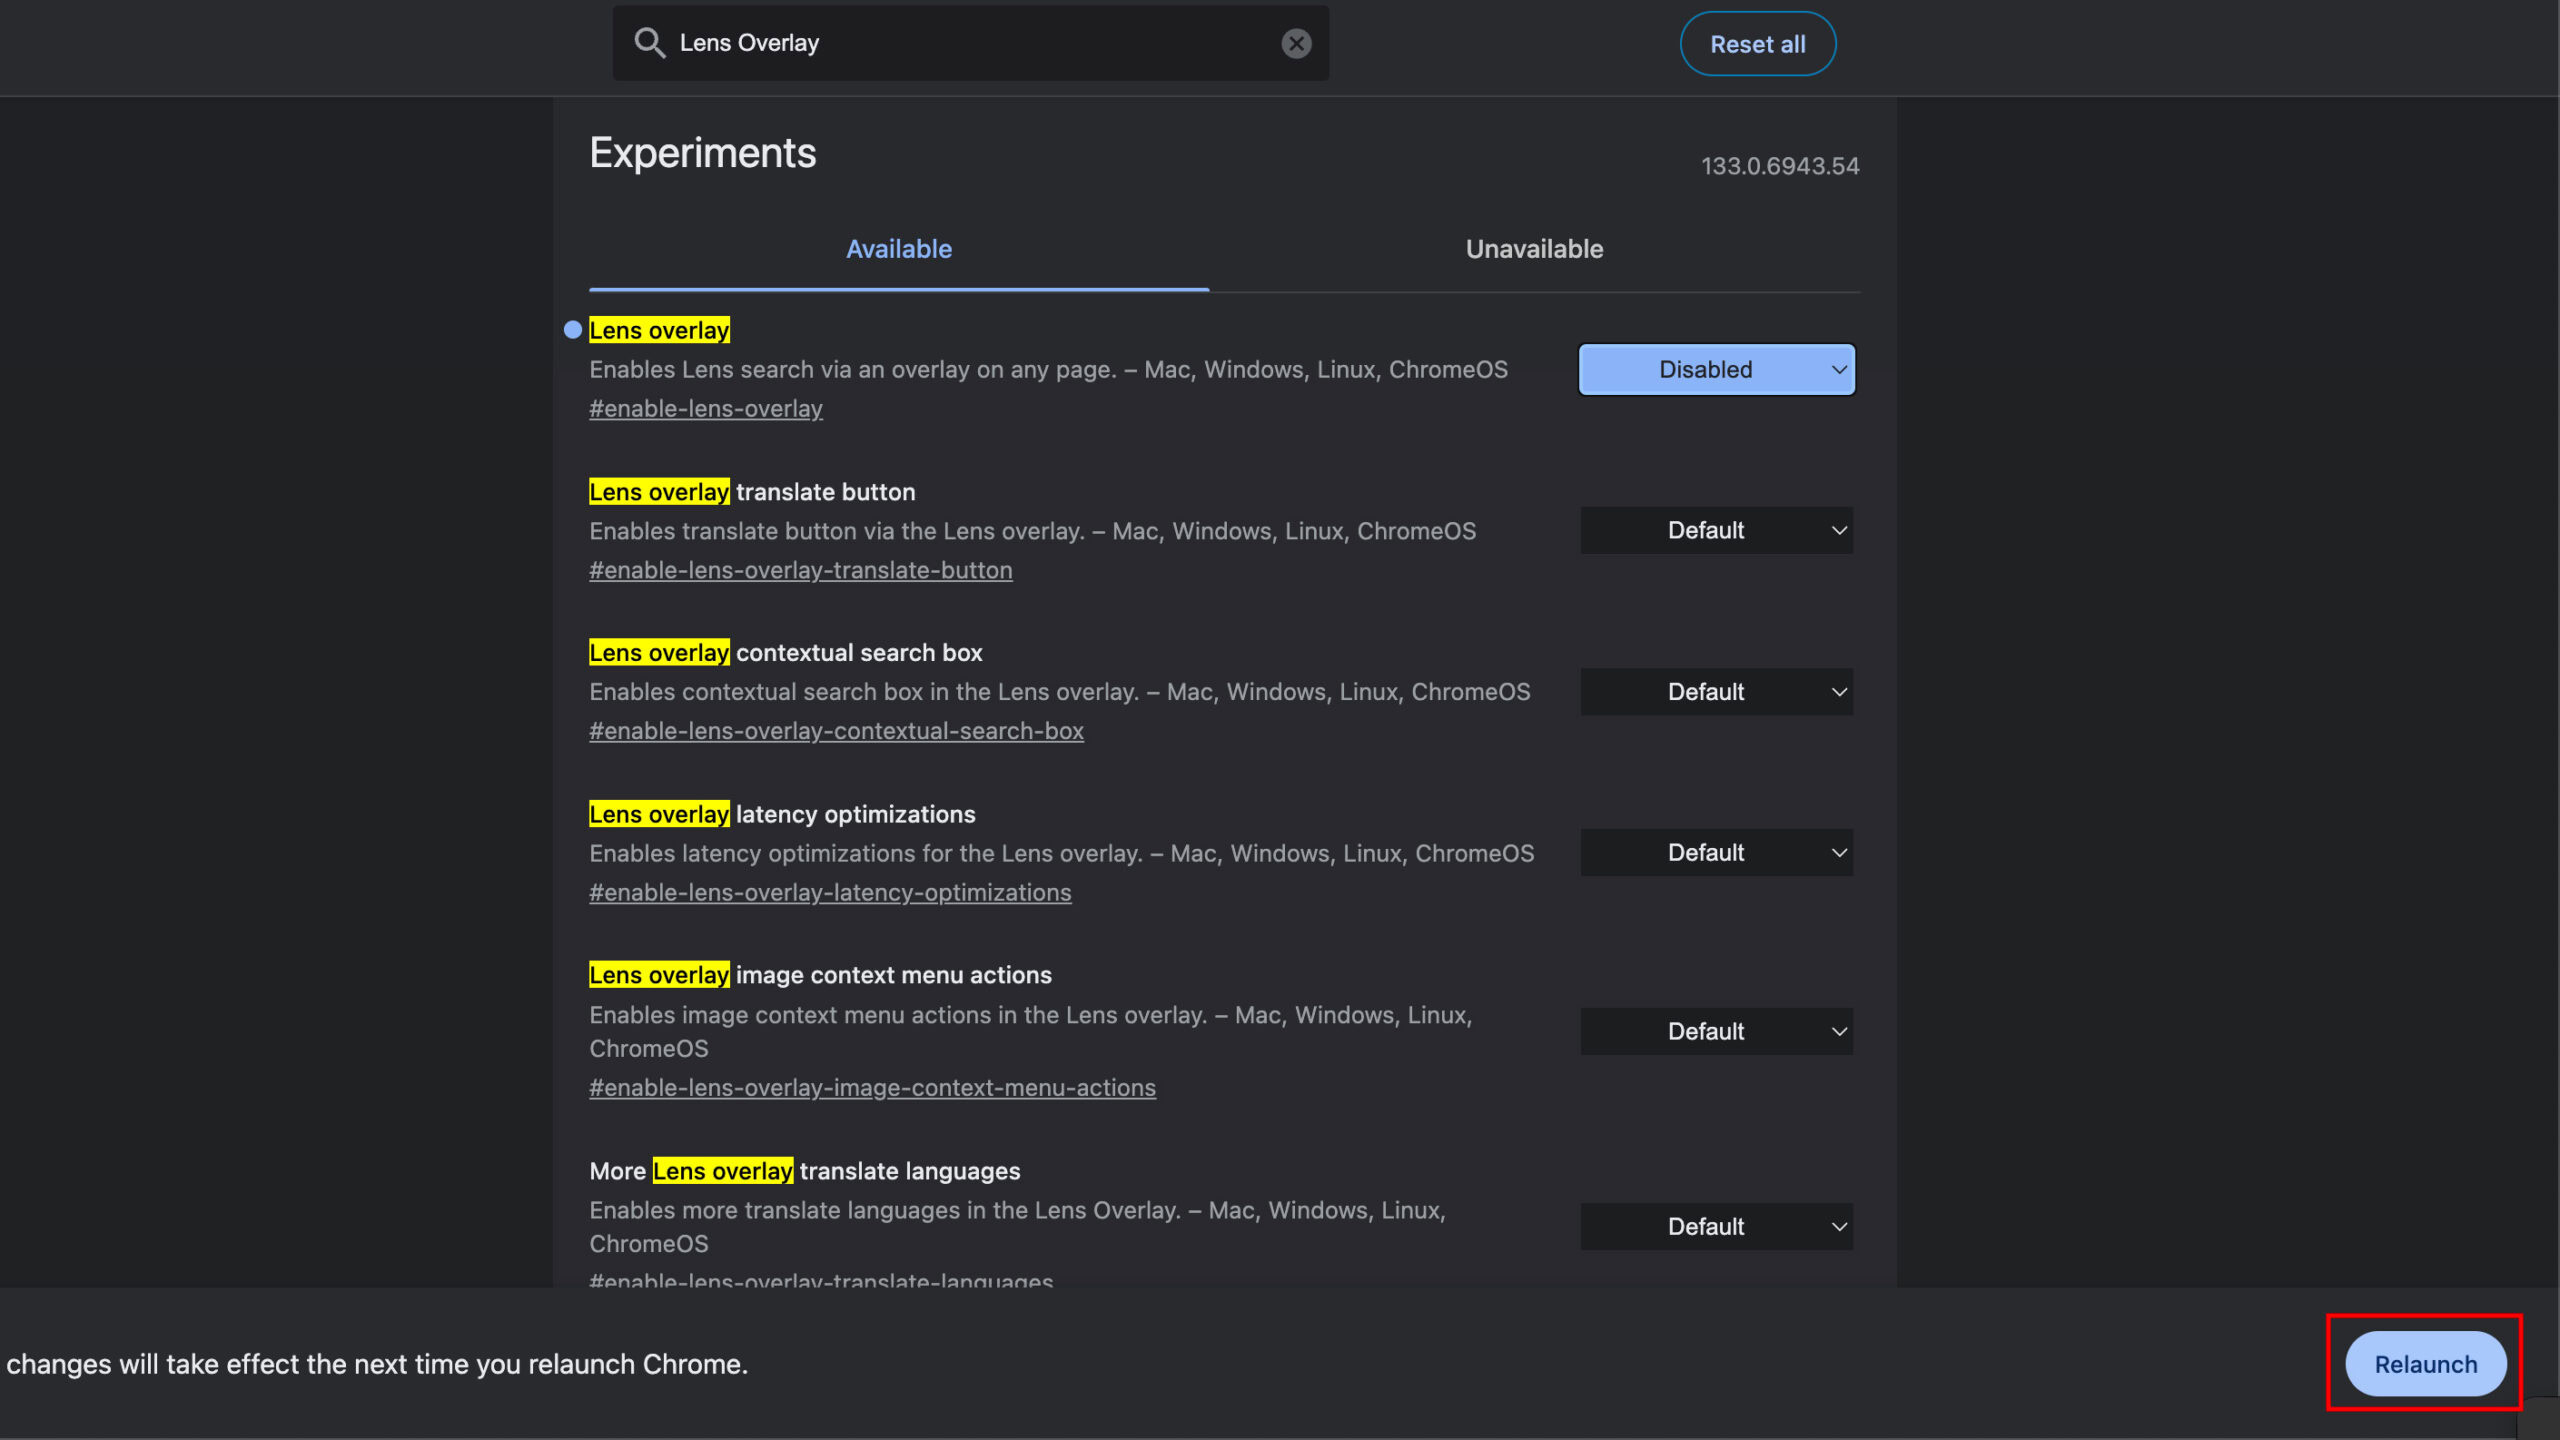The width and height of the screenshot is (2560, 1440).
Task: Click the blue modified-flag dot beside Lens overlay
Action: pyautogui.click(x=573, y=330)
